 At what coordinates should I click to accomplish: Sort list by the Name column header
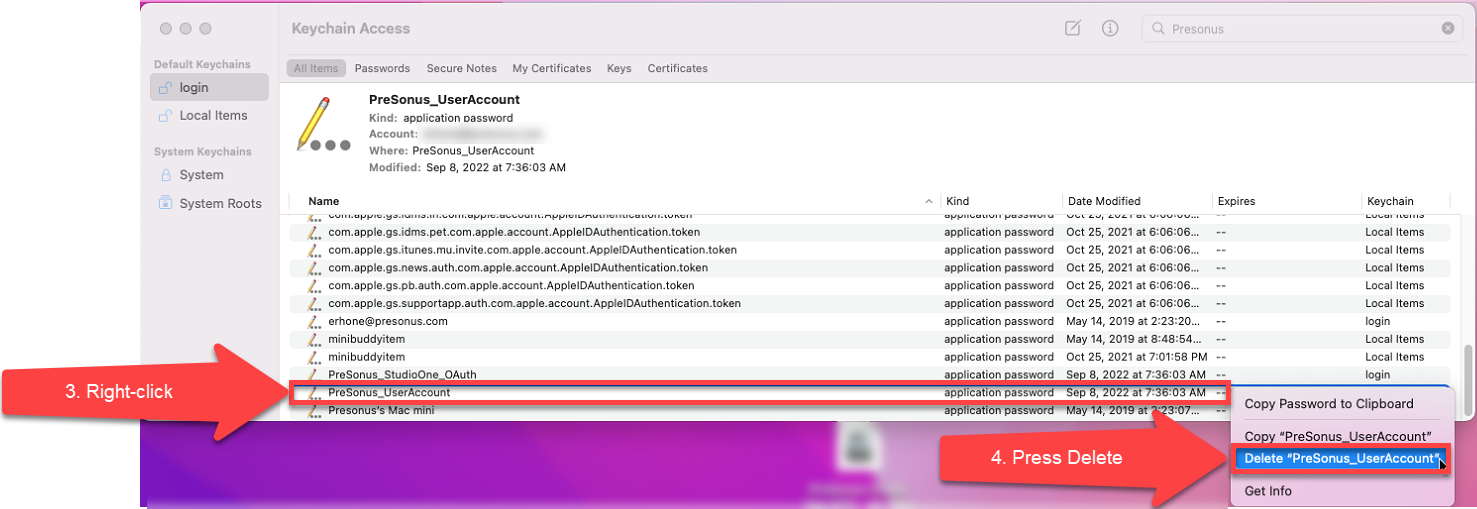pos(324,201)
